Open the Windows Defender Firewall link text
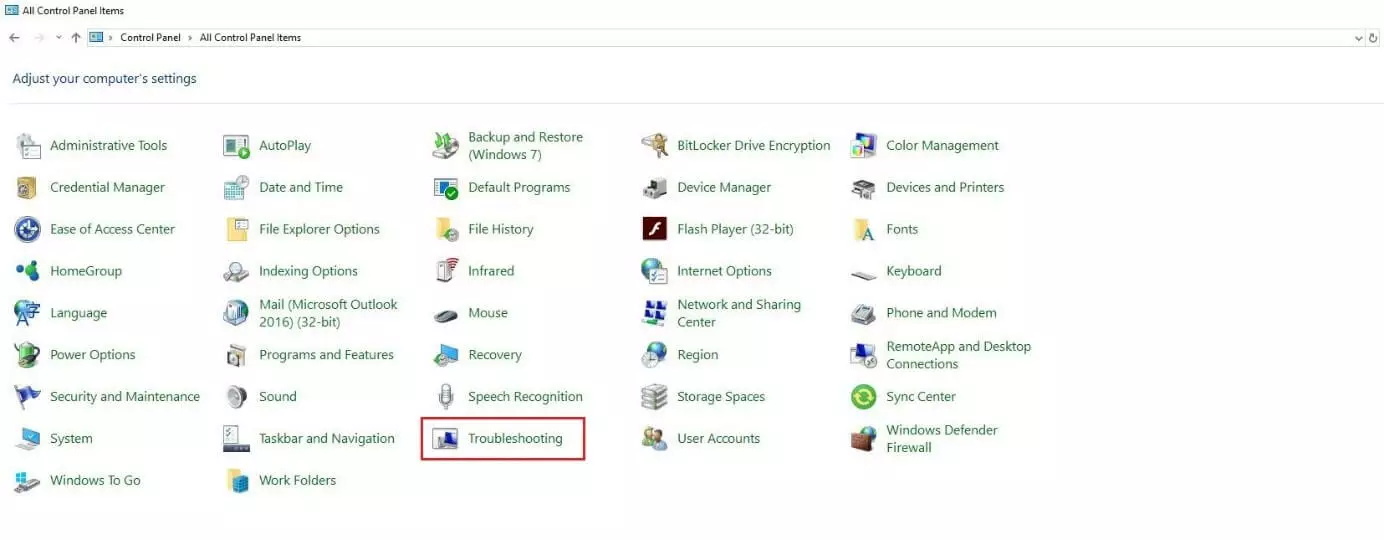This screenshot has height=540, width=1384. (x=942, y=439)
